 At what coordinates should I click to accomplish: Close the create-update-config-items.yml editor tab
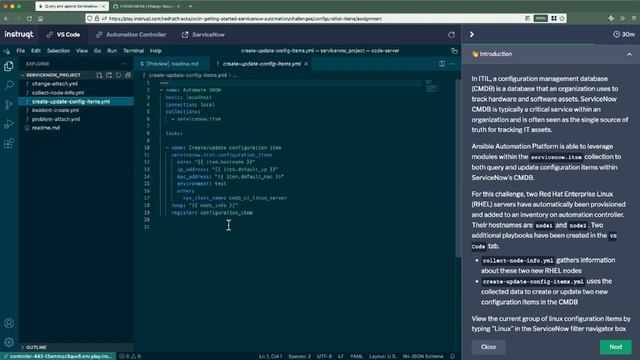click(306, 64)
